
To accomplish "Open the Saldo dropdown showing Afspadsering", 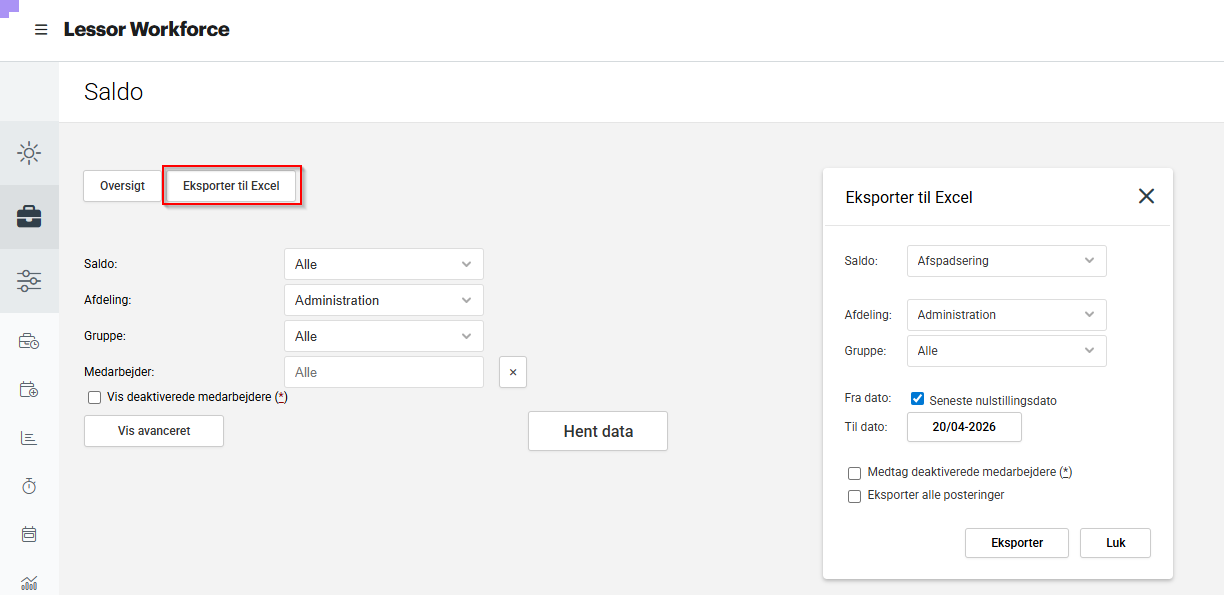I will coord(1006,261).
